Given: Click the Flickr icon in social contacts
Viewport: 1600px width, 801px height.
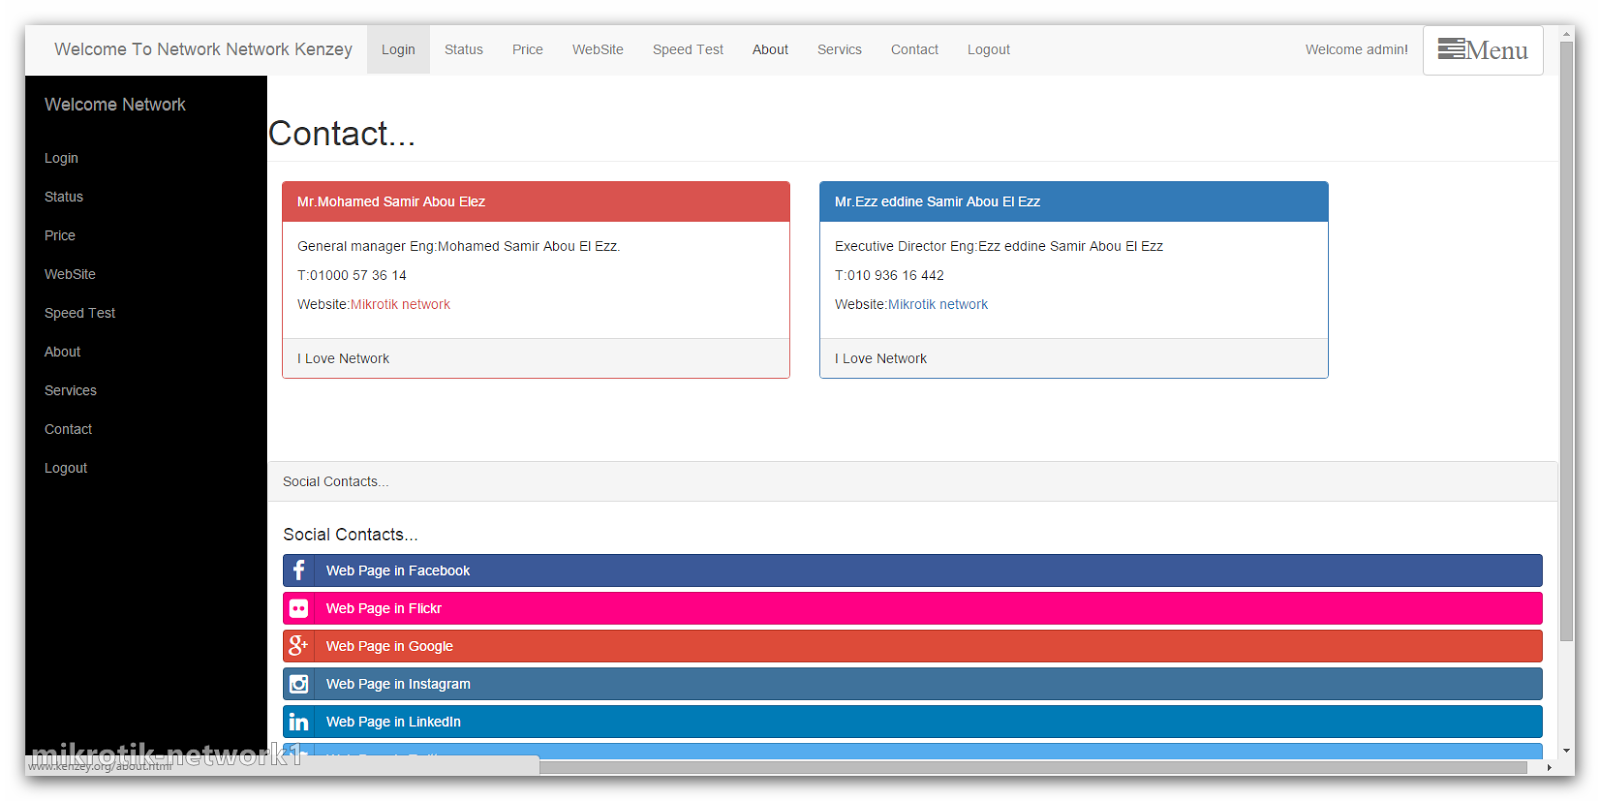Looking at the screenshot, I should pyautogui.click(x=298, y=608).
